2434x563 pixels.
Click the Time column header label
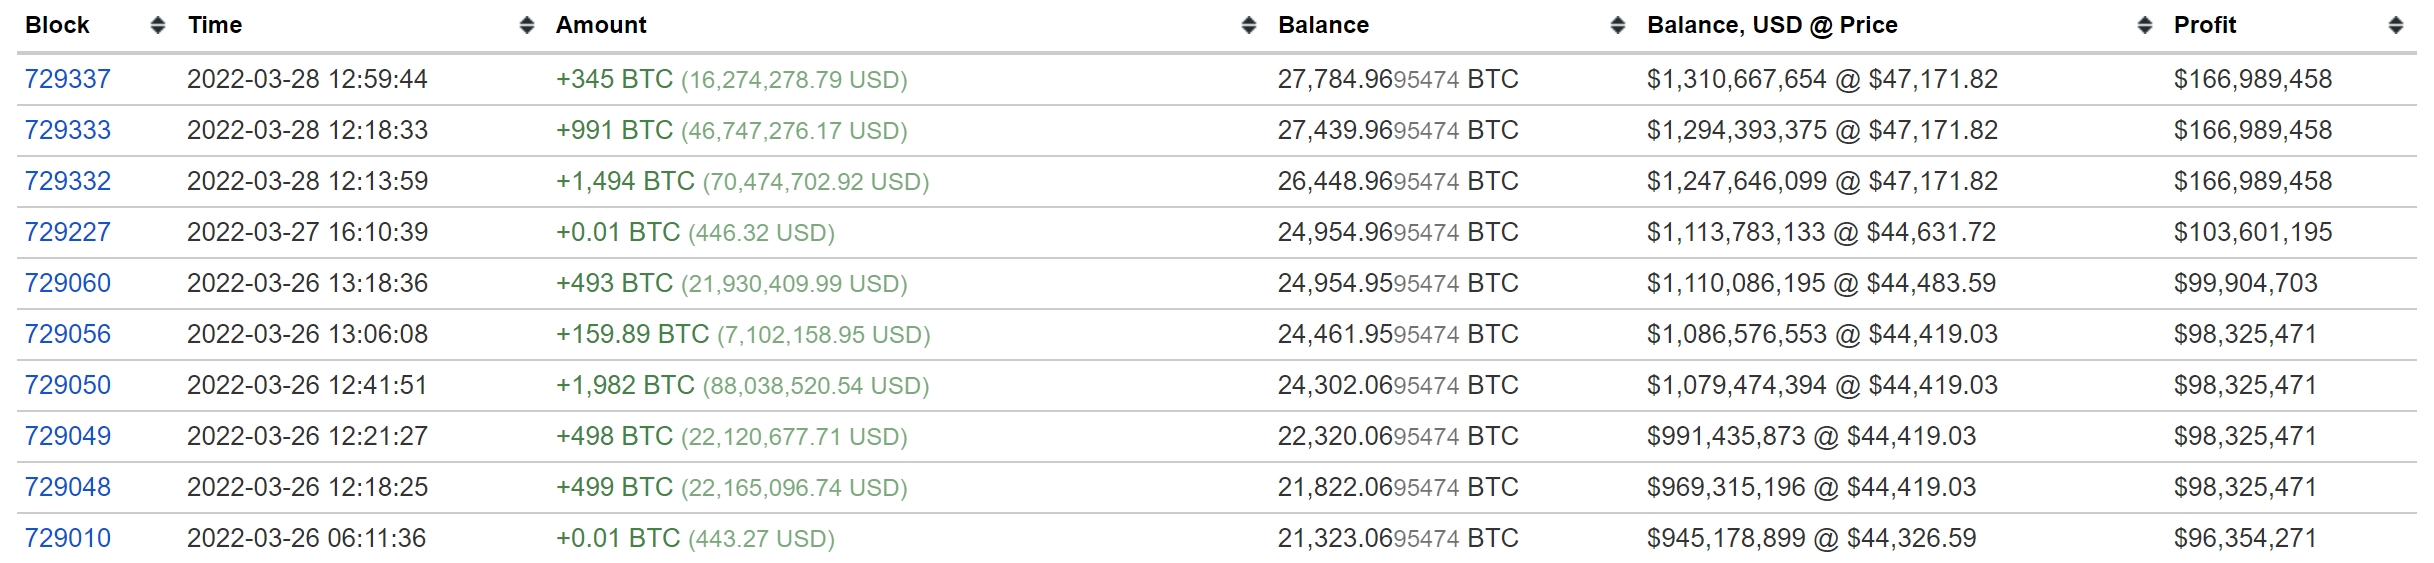click(215, 25)
